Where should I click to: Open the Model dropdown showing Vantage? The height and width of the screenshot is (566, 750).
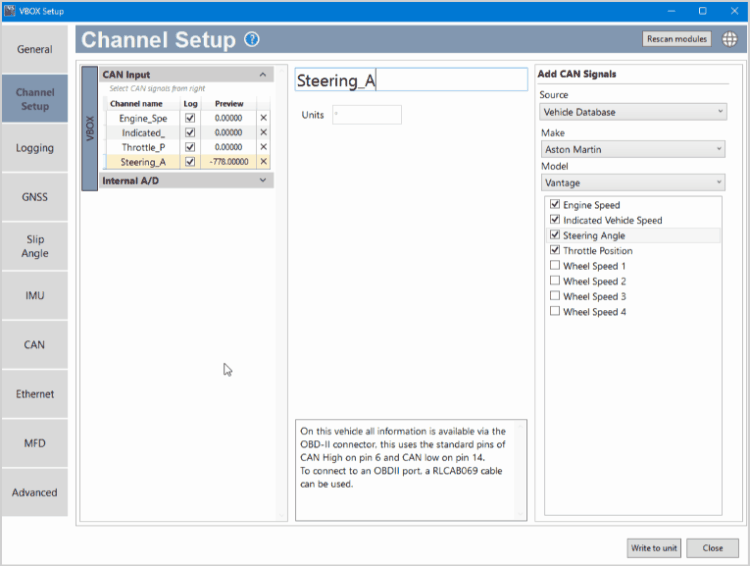pyautogui.click(x=633, y=182)
